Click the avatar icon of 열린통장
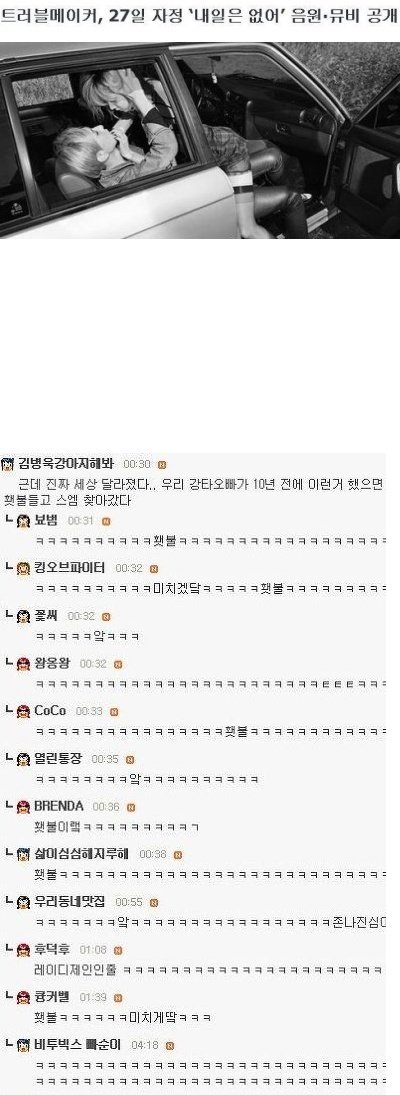 tap(23, 760)
